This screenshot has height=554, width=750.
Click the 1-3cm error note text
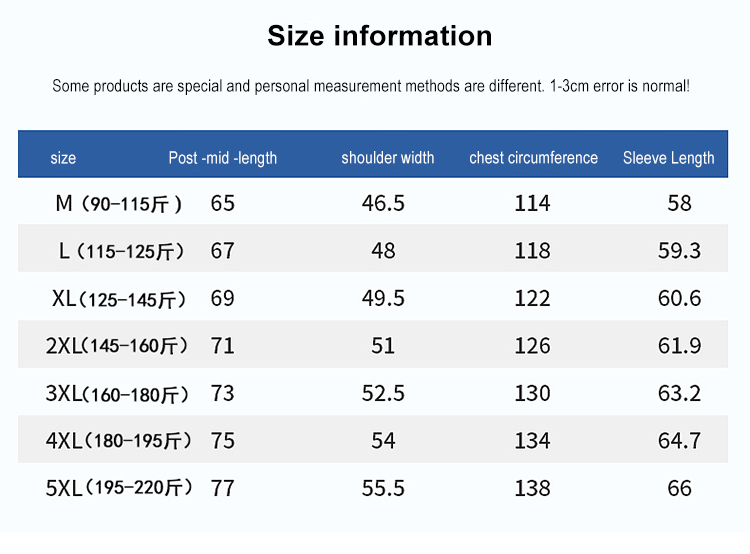point(370,86)
